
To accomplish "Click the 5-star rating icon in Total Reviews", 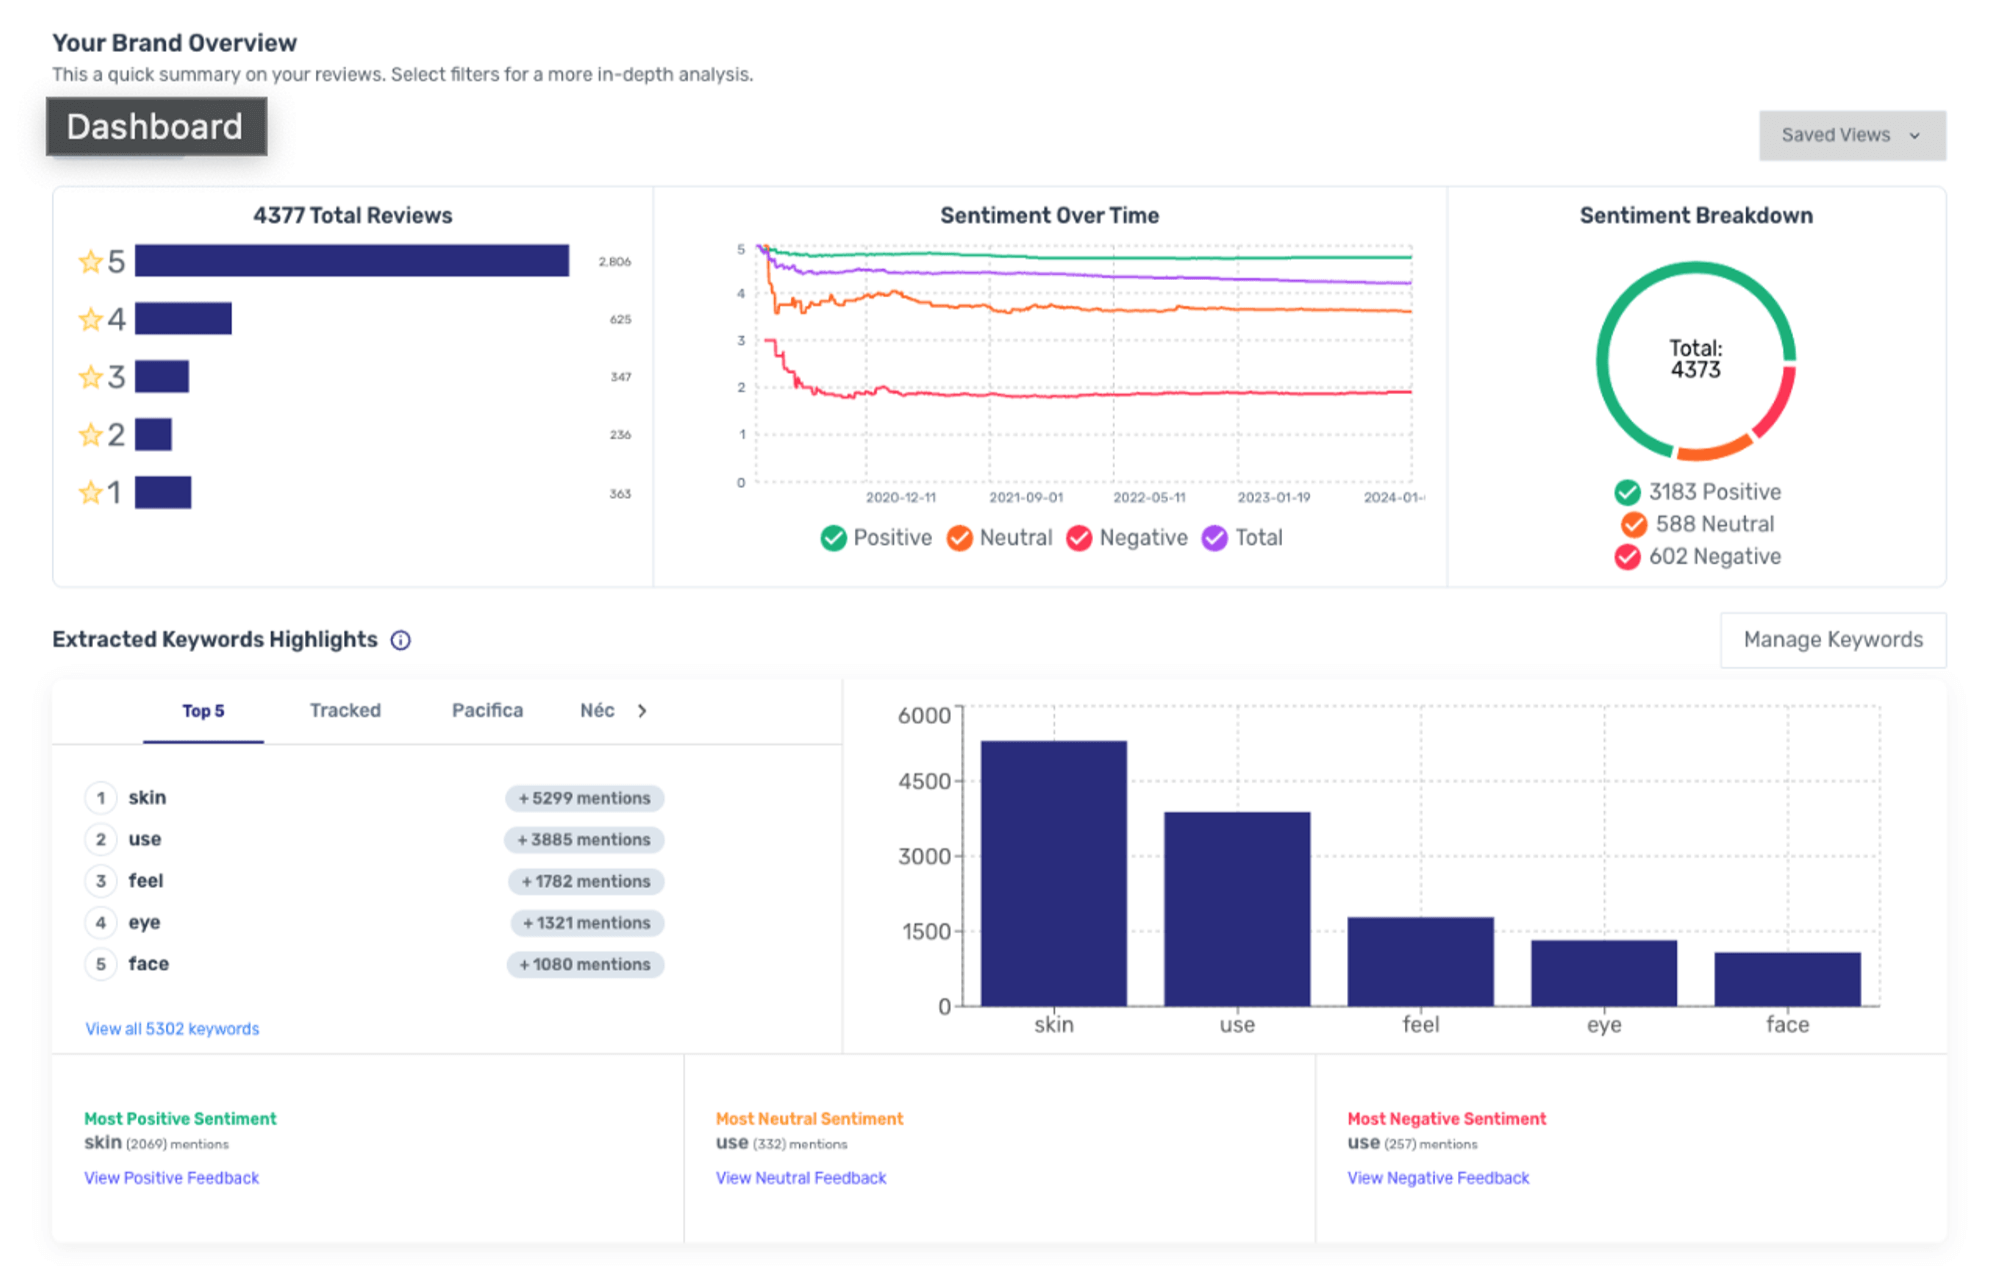I will pyautogui.click(x=92, y=260).
